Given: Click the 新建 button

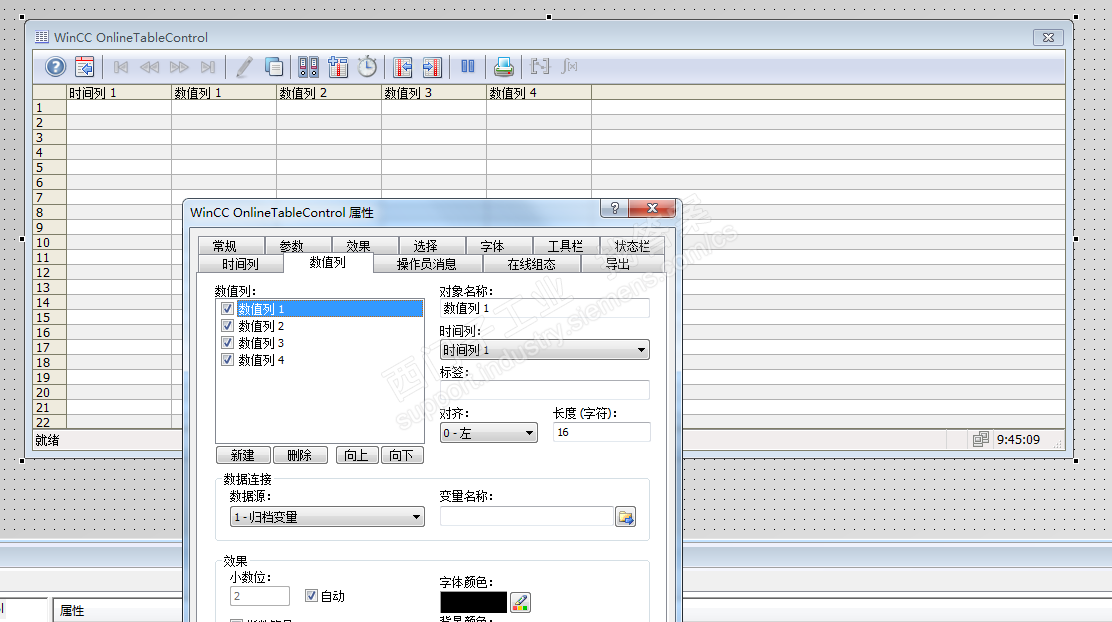Looking at the screenshot, I should 243,455.
